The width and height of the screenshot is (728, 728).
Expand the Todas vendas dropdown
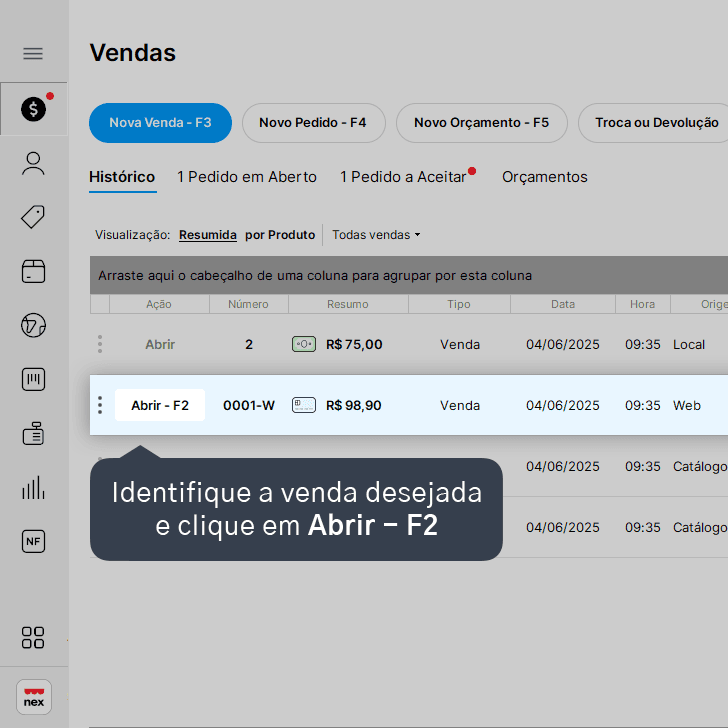376,235
